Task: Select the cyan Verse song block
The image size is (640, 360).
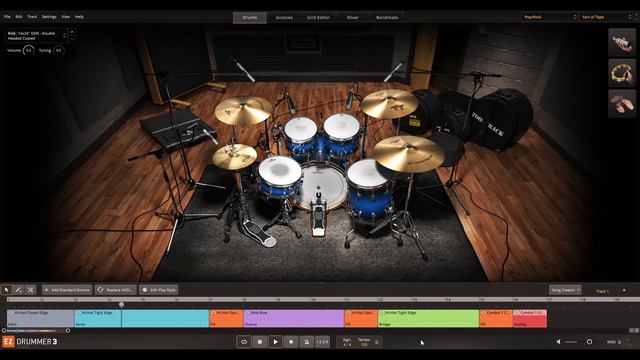Action: pyautogui.click(x=142, y=318)
